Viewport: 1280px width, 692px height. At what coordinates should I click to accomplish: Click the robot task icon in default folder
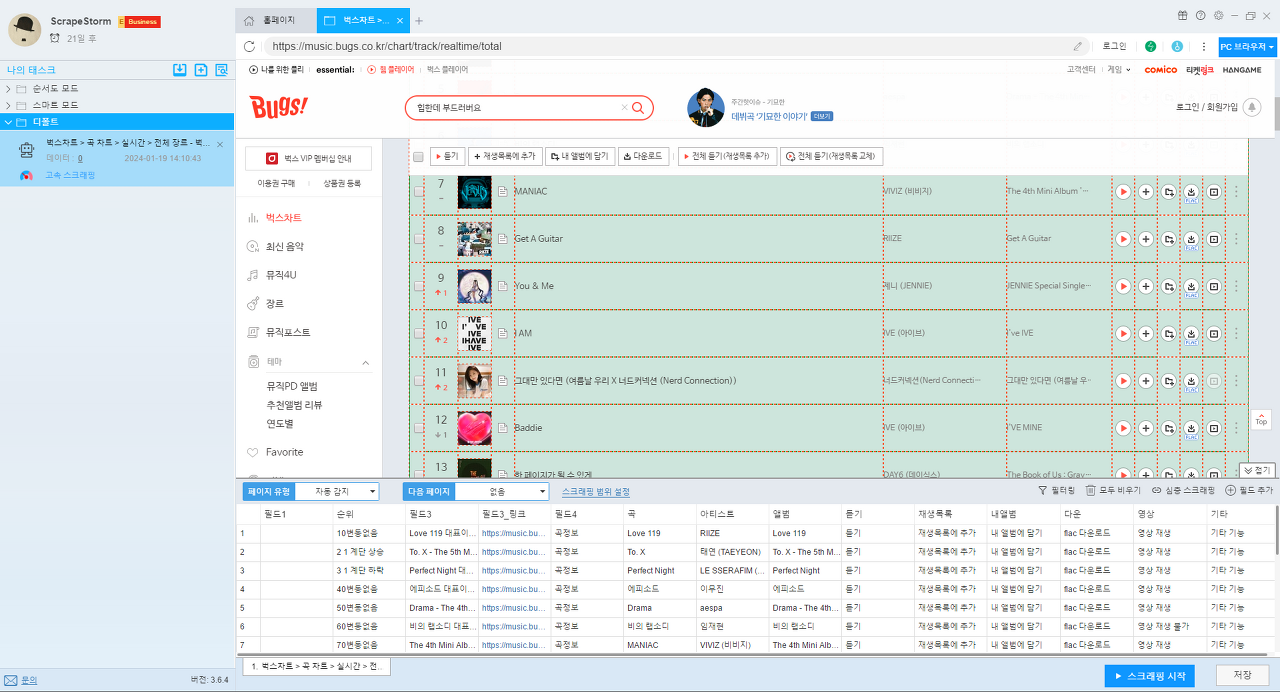(x=27, y=150)
